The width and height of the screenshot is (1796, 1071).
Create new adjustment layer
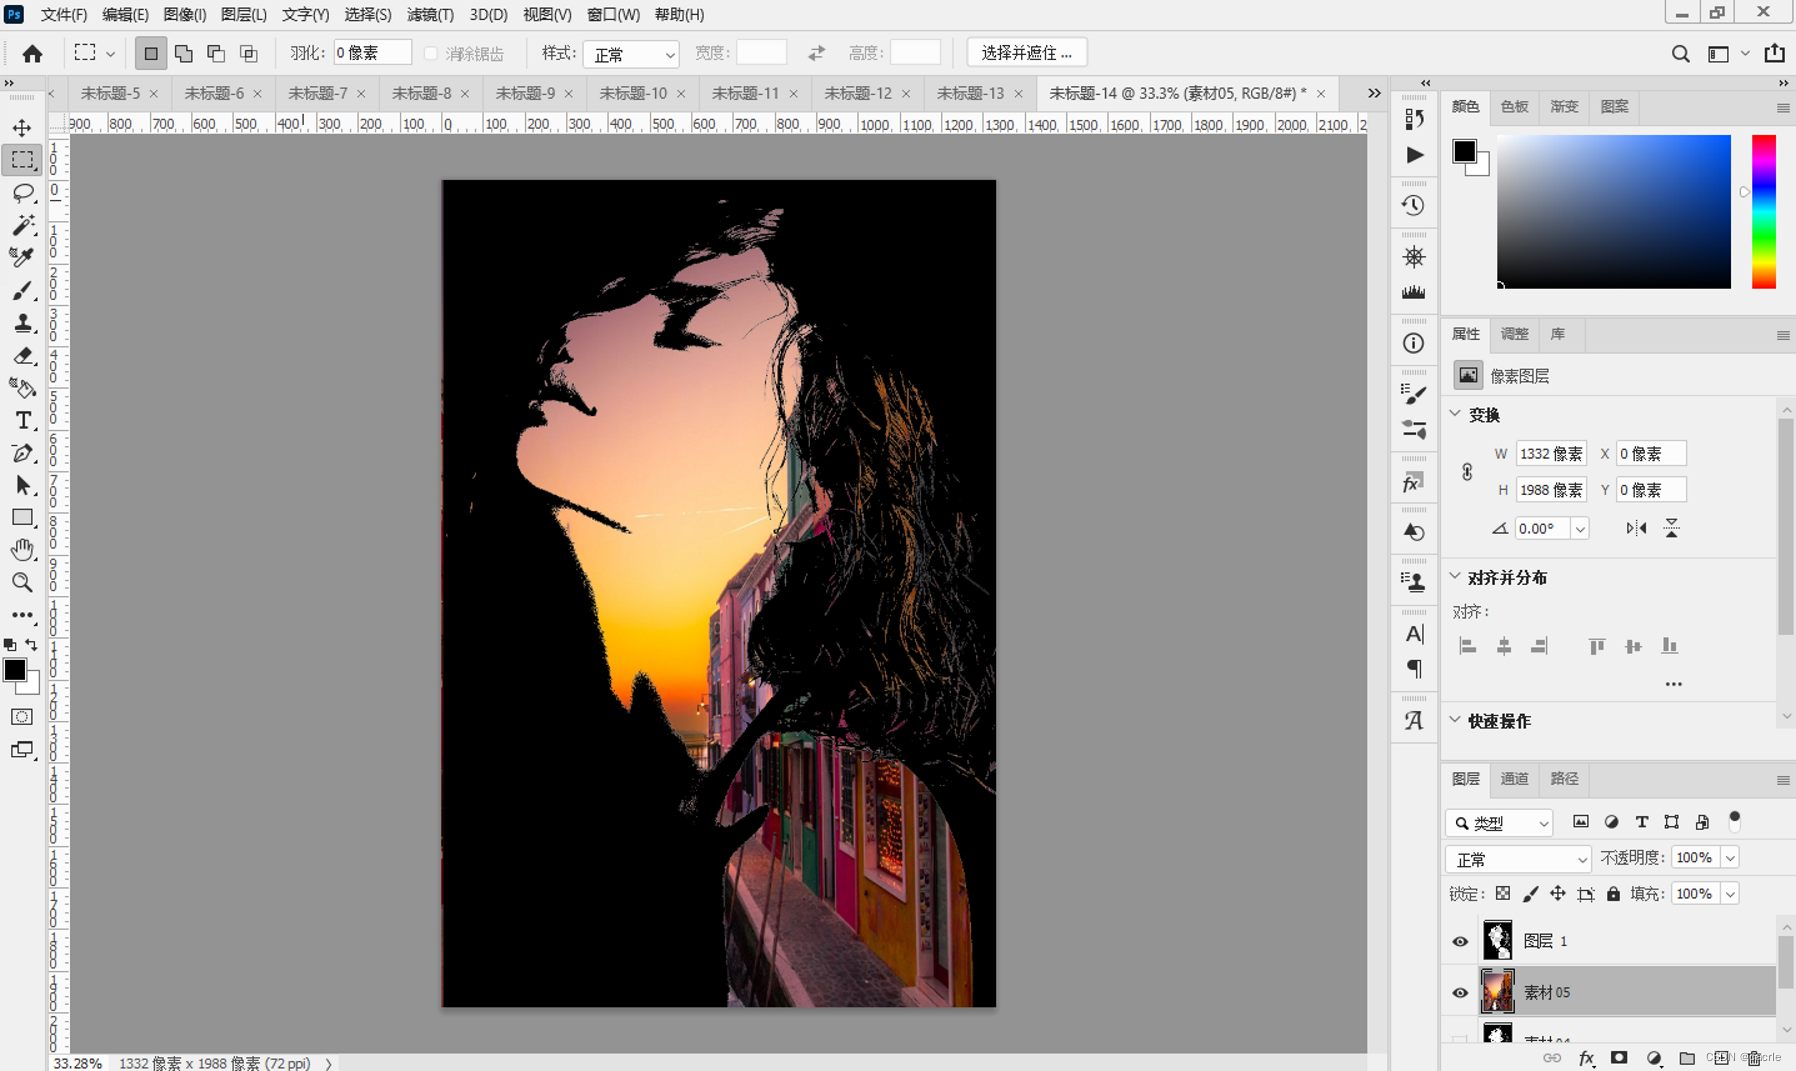1653,1058
